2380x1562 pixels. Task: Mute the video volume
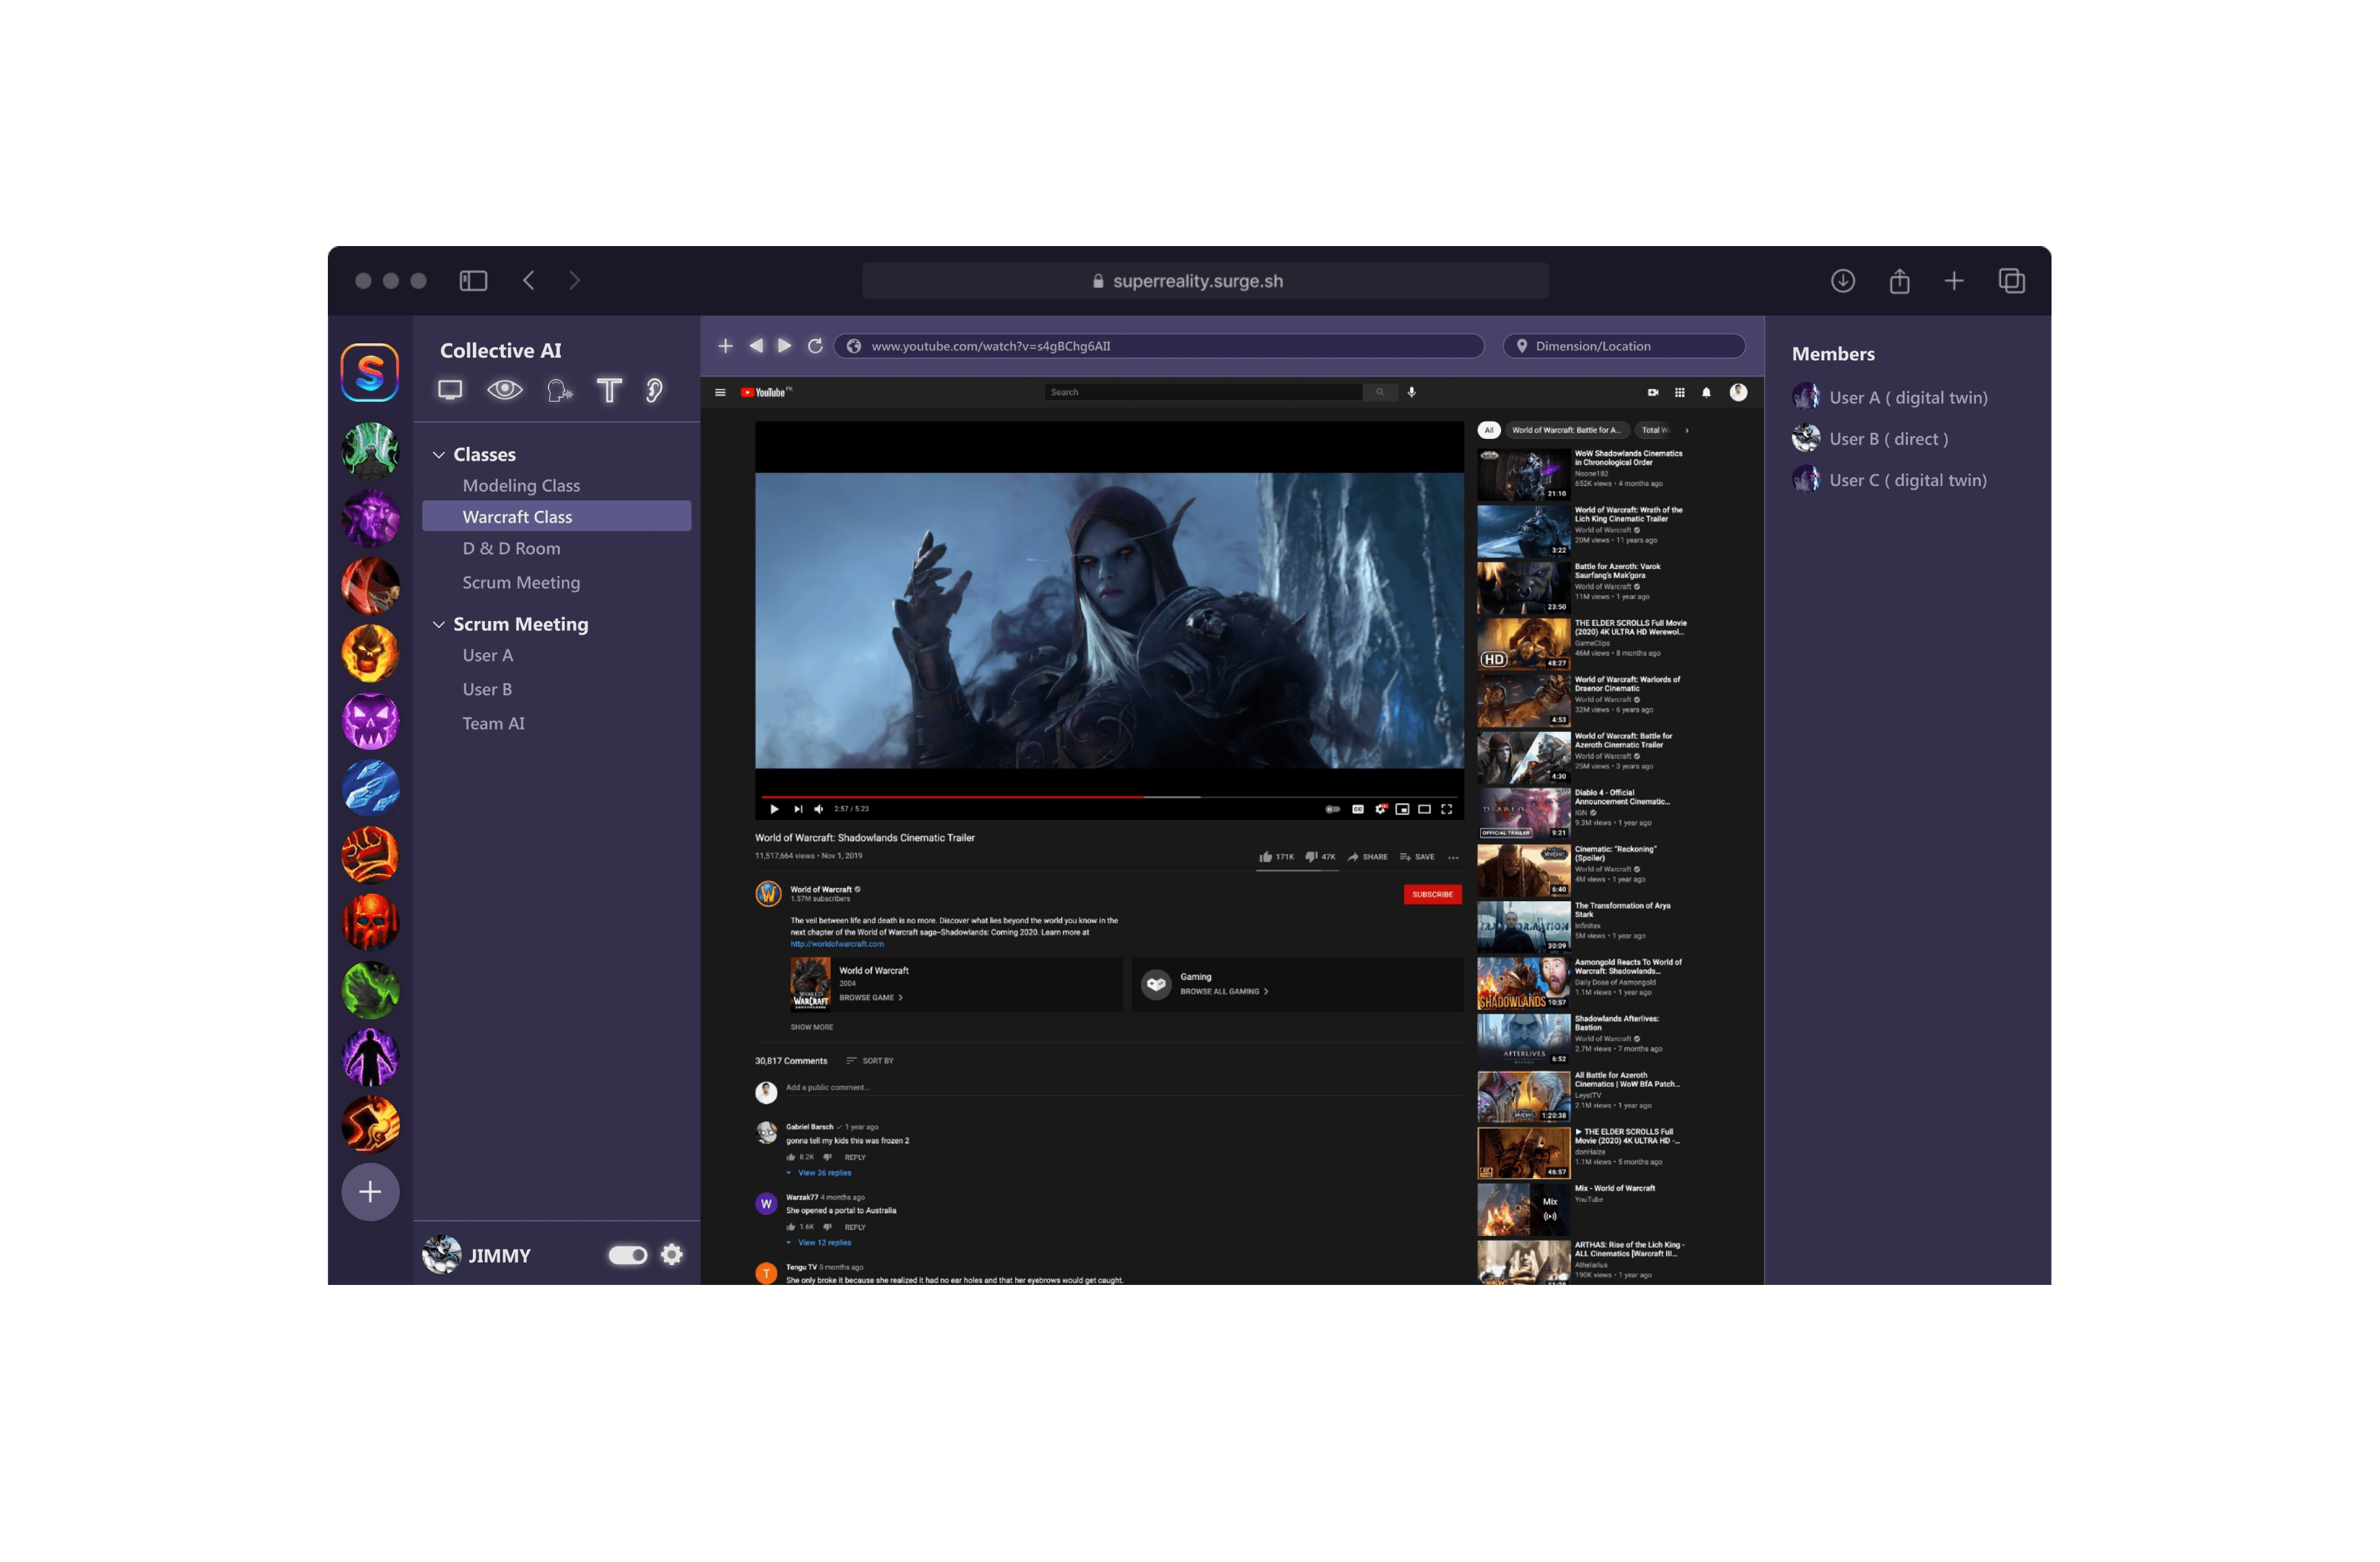pyautogui.click(x=819, y=810)
